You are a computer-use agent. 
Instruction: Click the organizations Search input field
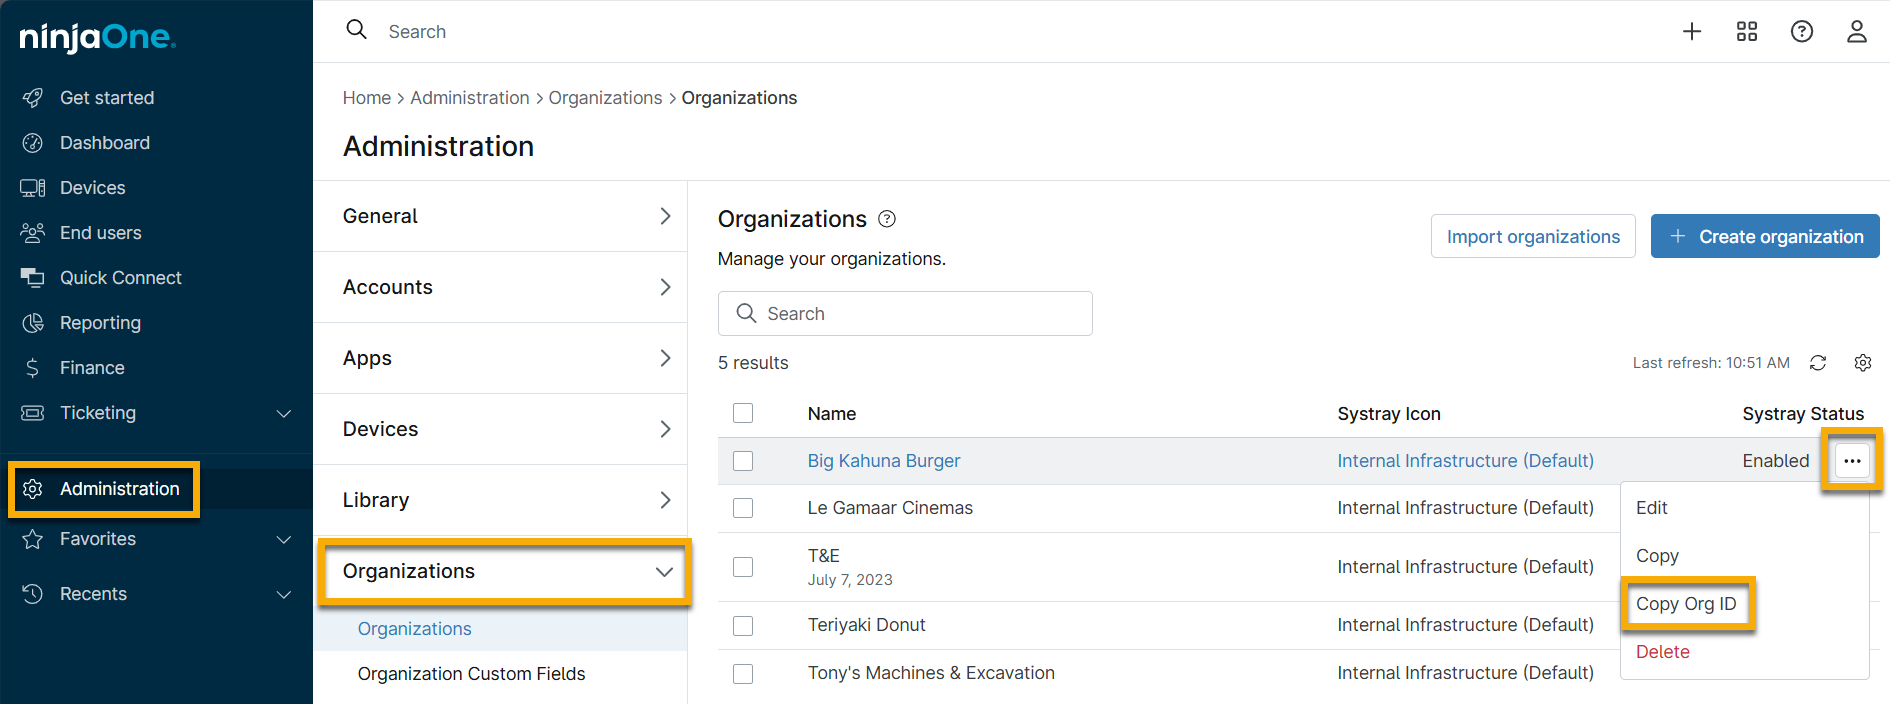click(x=905, y=314)
